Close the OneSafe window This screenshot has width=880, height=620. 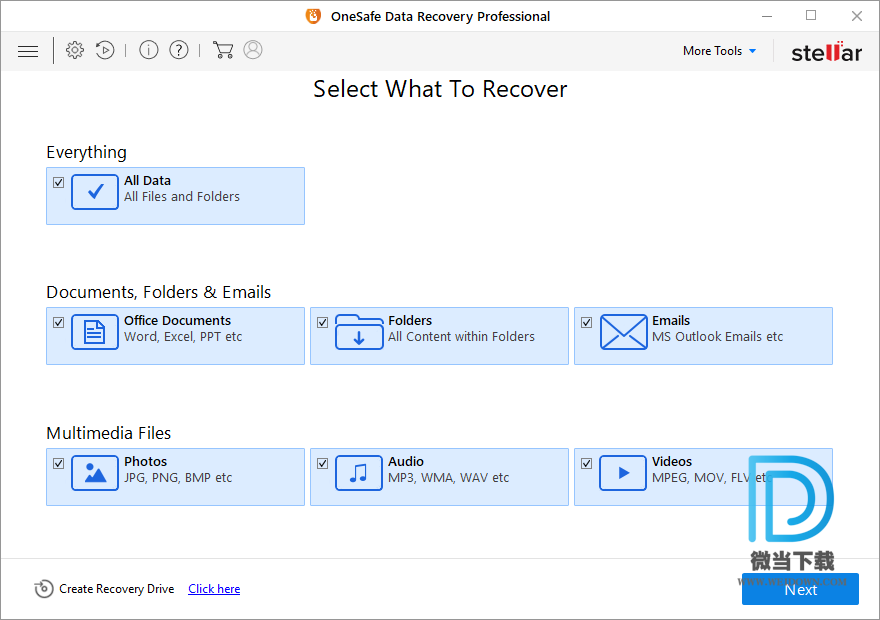pos(856,16)
